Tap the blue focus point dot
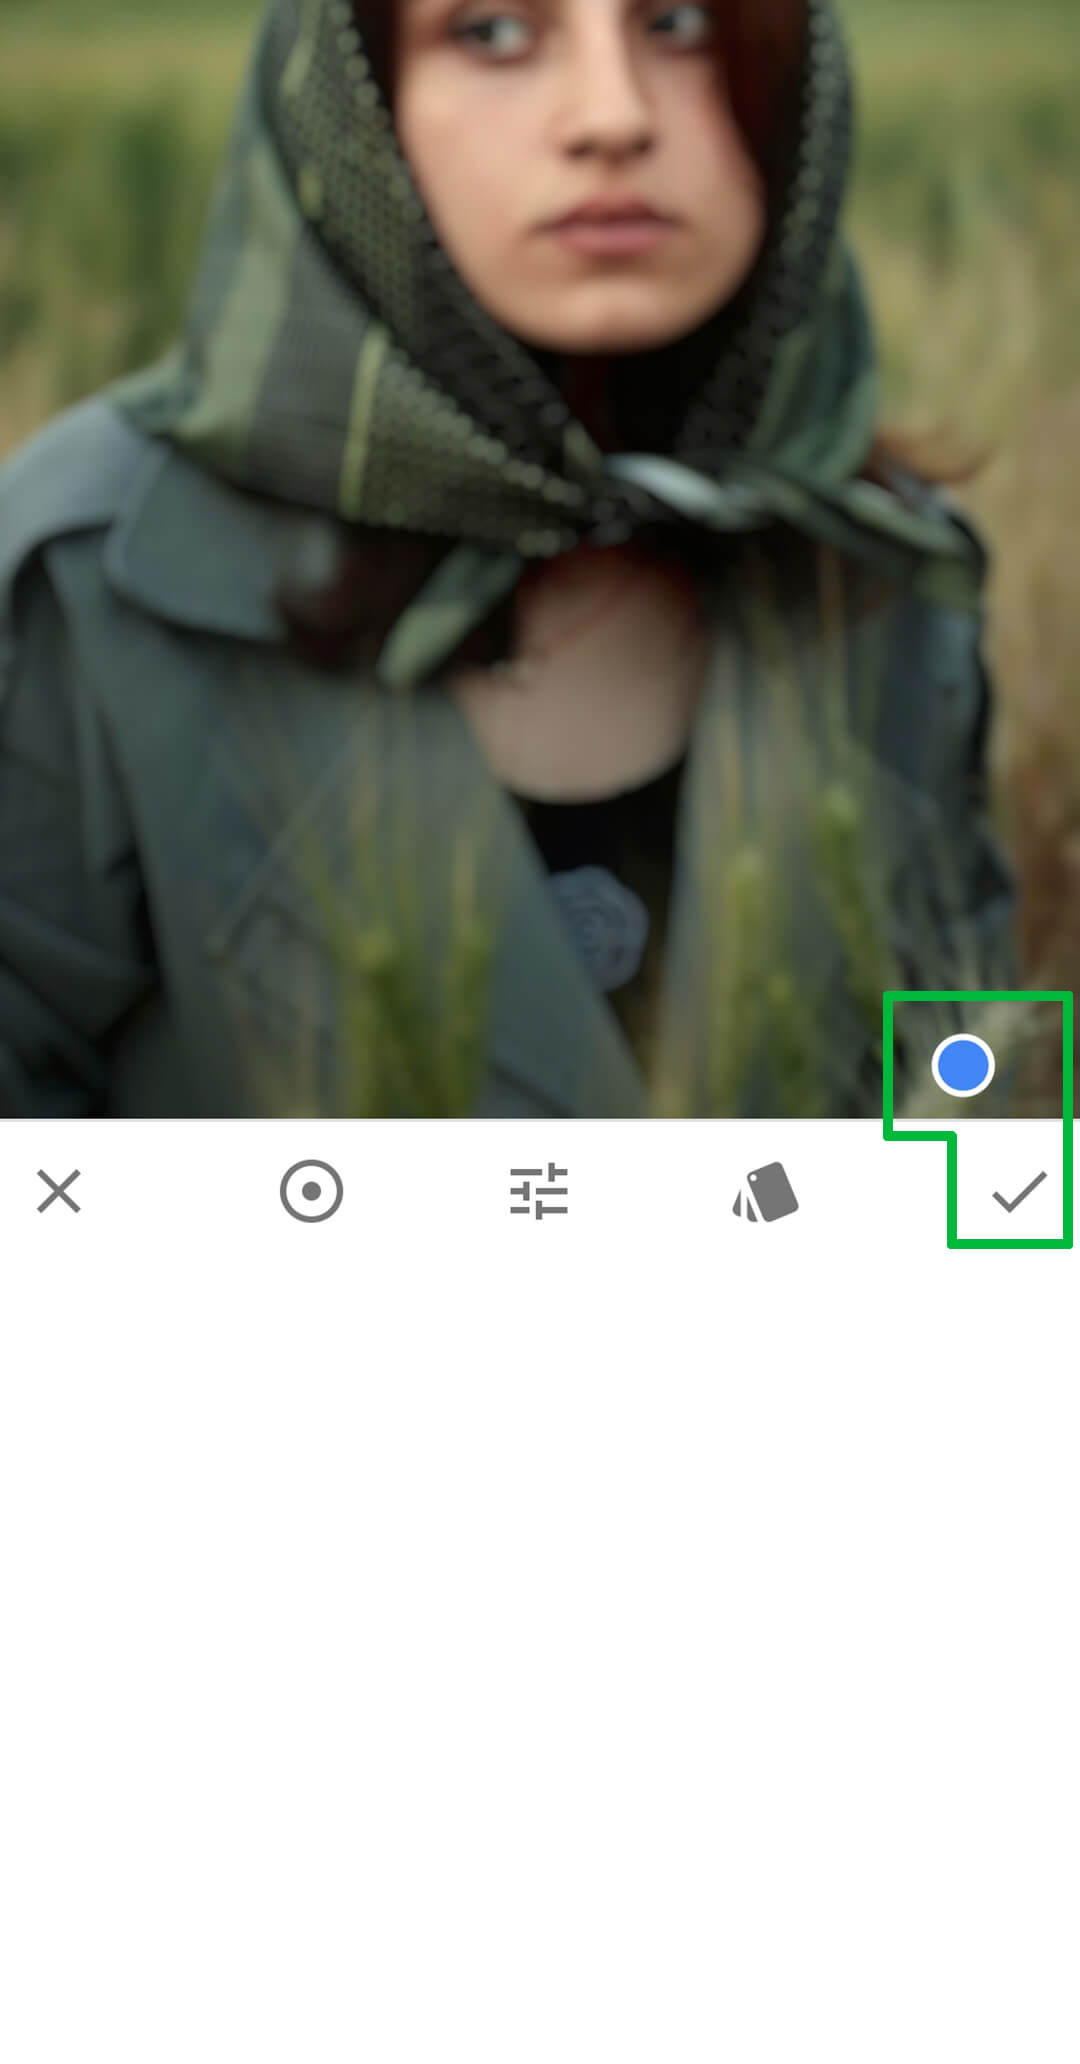Viewport: 1080px width, 2064px height. click(962, 1065)
